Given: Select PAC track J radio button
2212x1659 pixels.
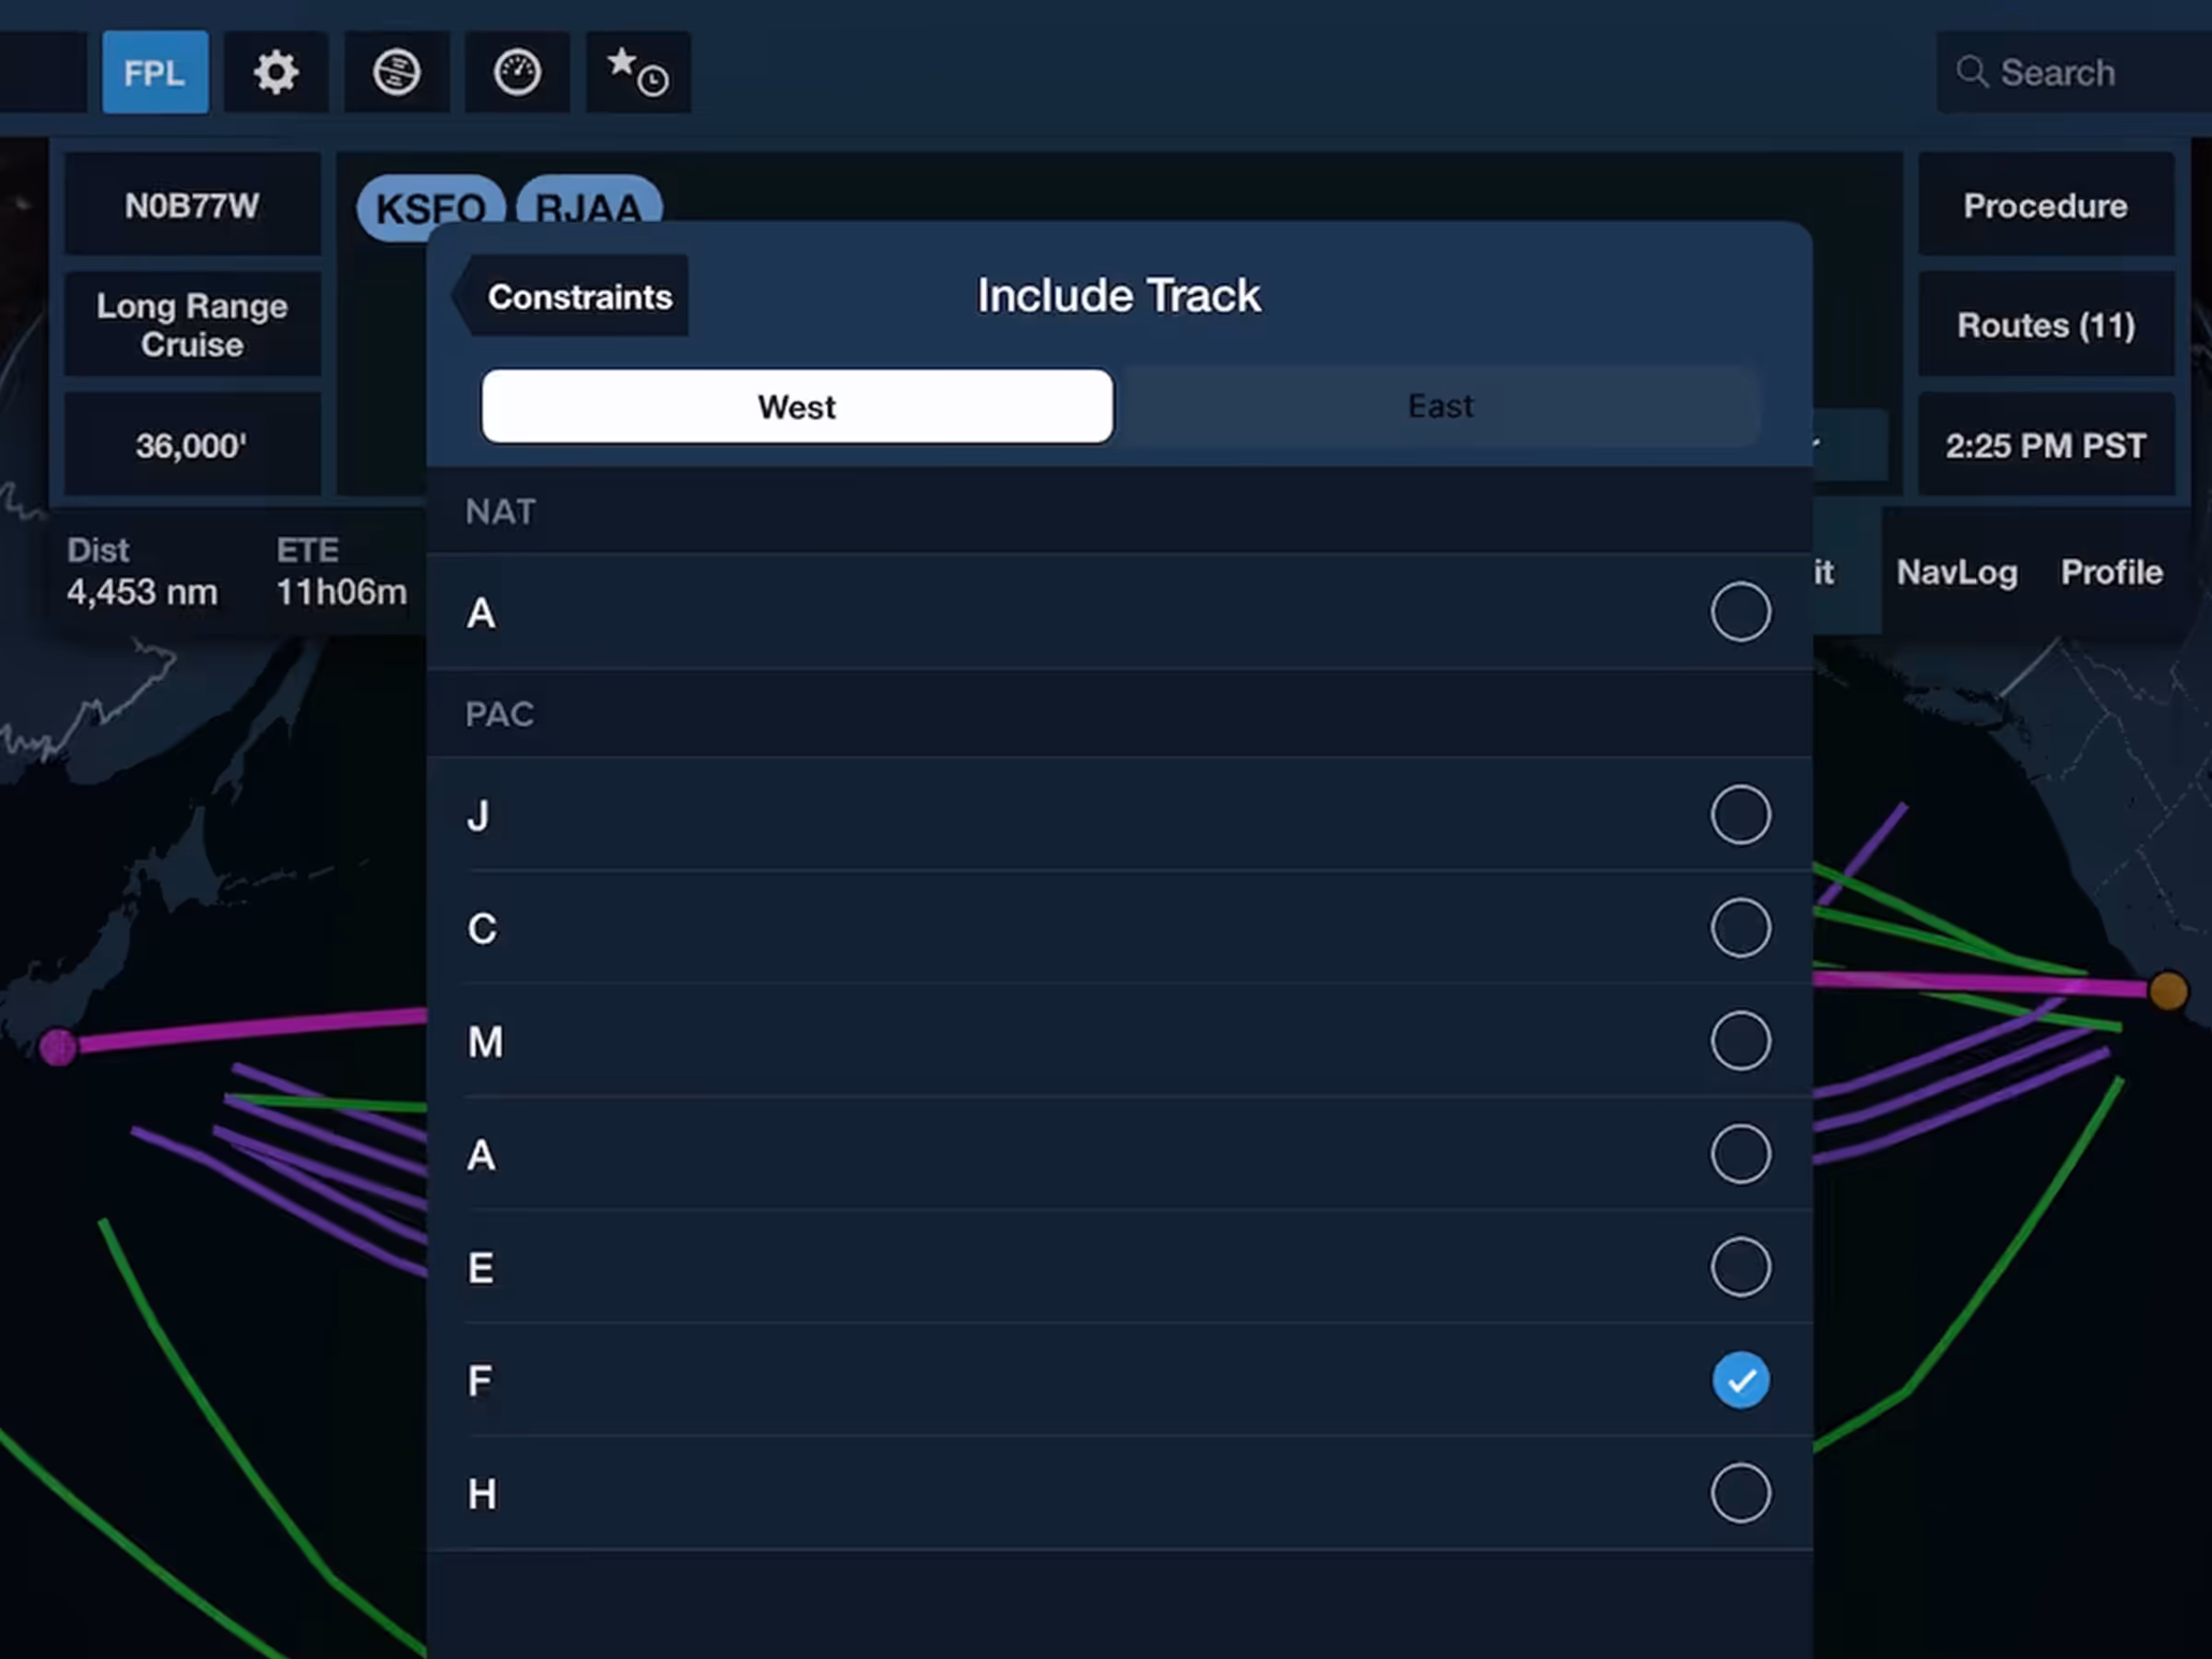Looking at the screenshot, I should 1740,814.
